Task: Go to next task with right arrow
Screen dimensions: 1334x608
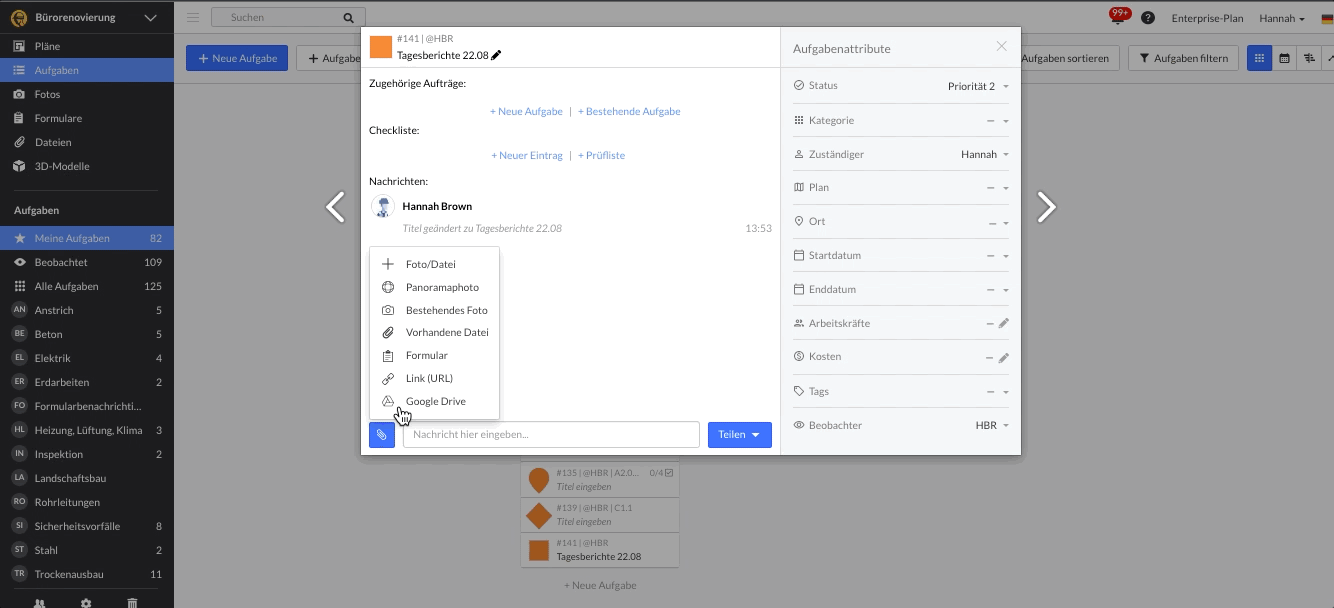Action: [1046, 207]
